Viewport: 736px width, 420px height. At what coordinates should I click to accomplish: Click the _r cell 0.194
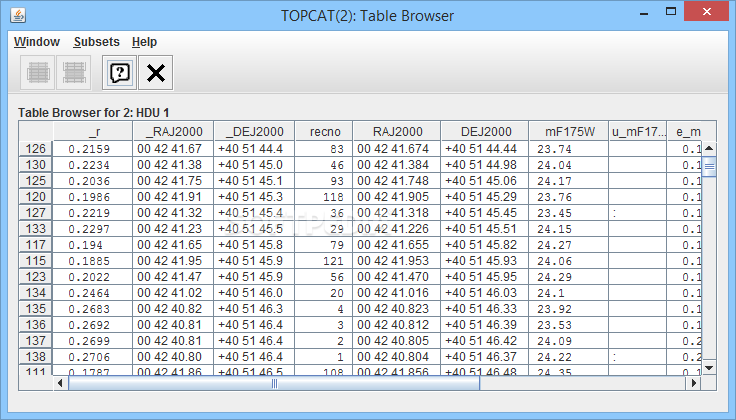93,244
